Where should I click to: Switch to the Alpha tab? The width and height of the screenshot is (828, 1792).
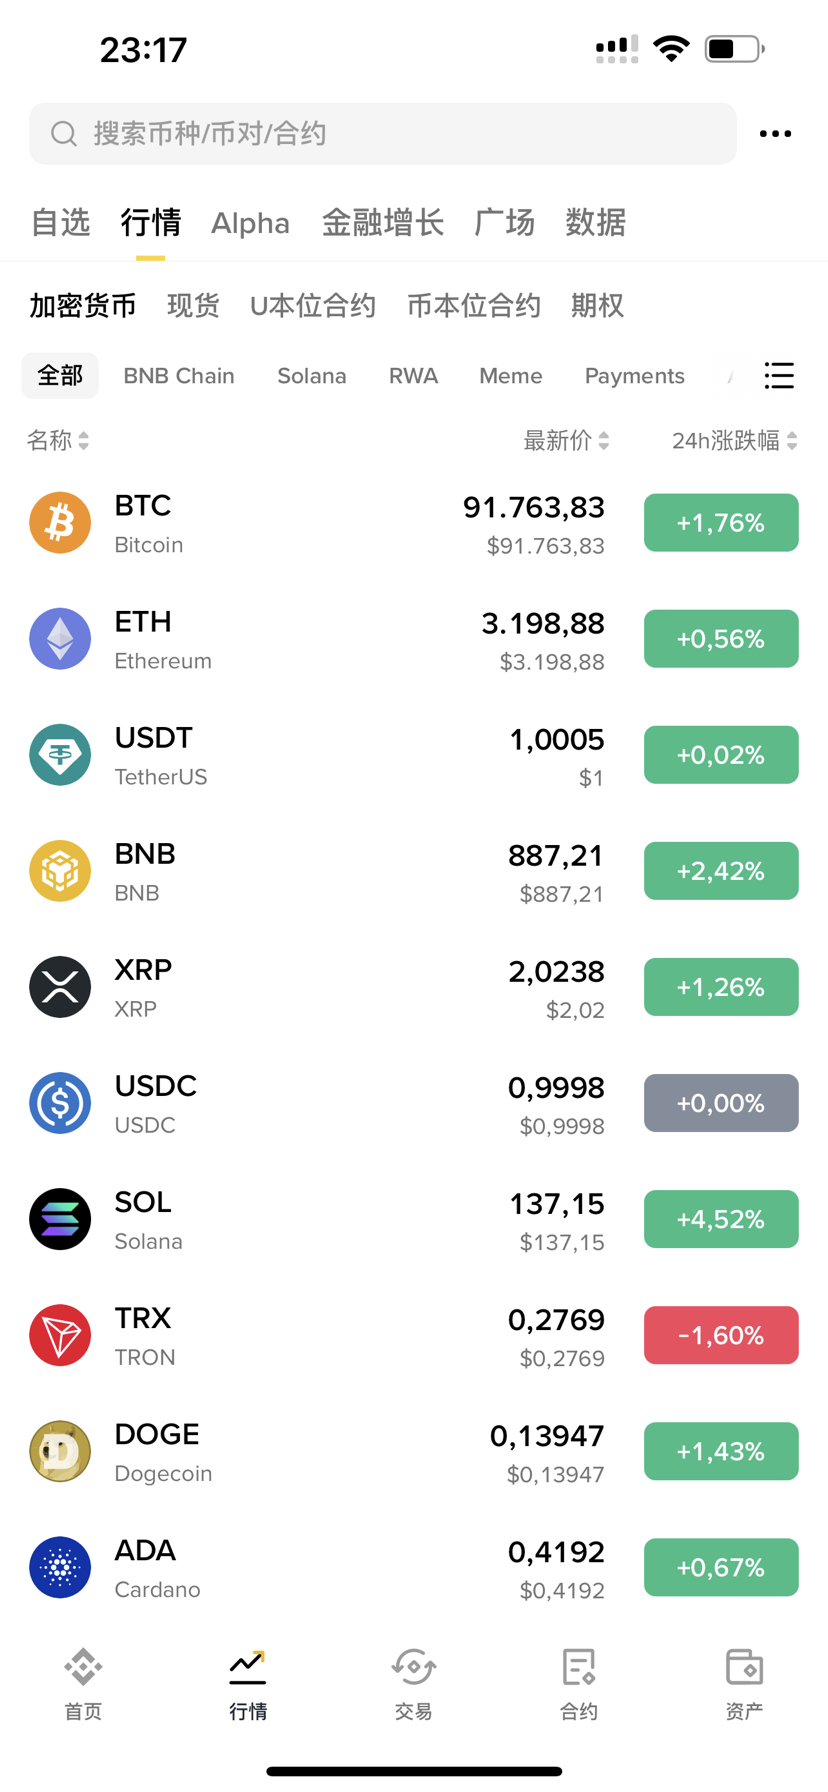(250, 223)
